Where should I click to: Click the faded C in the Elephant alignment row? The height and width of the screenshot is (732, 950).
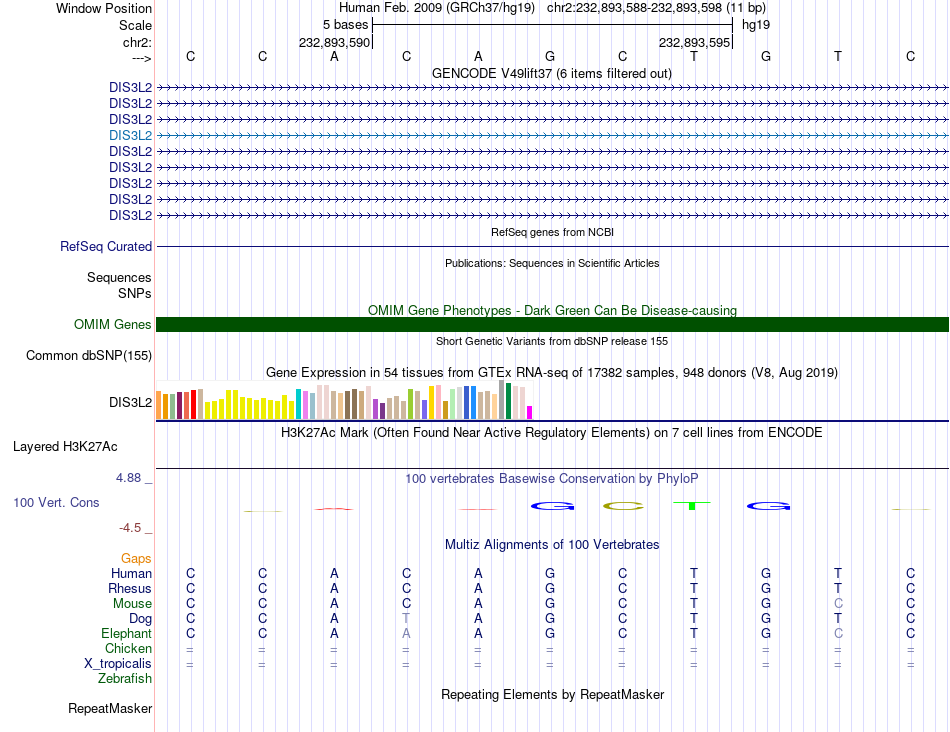(x=838, y=633)
